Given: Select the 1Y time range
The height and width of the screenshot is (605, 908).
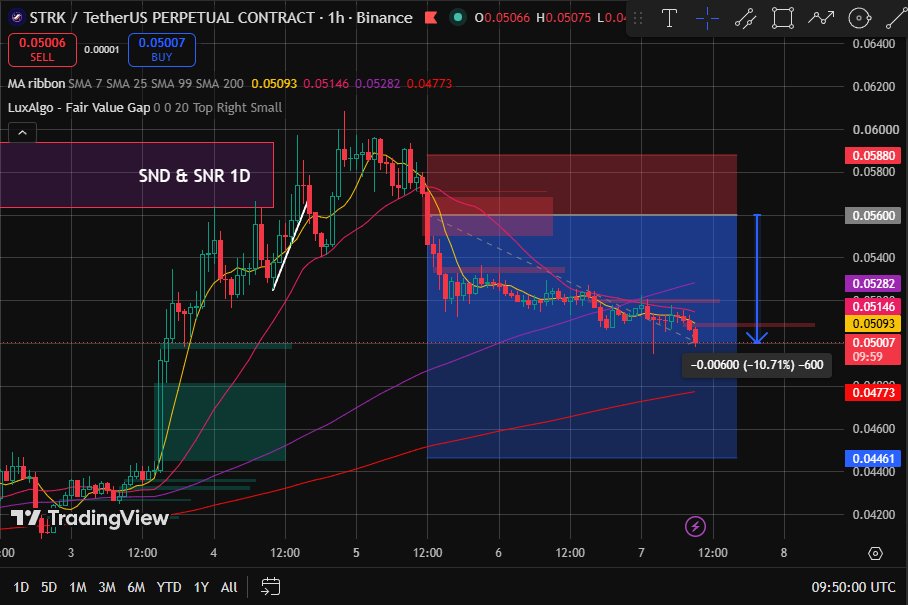Looking at the screenshot, I should tap(201, 587).
